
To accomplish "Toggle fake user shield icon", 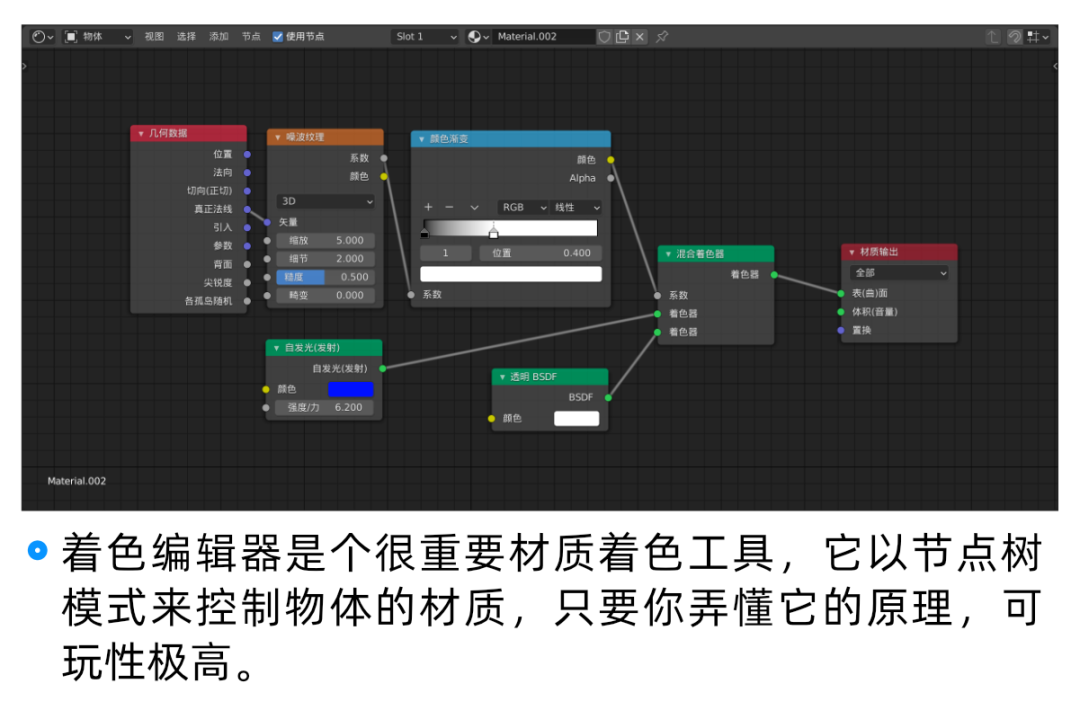I will (x=604, y=37).
